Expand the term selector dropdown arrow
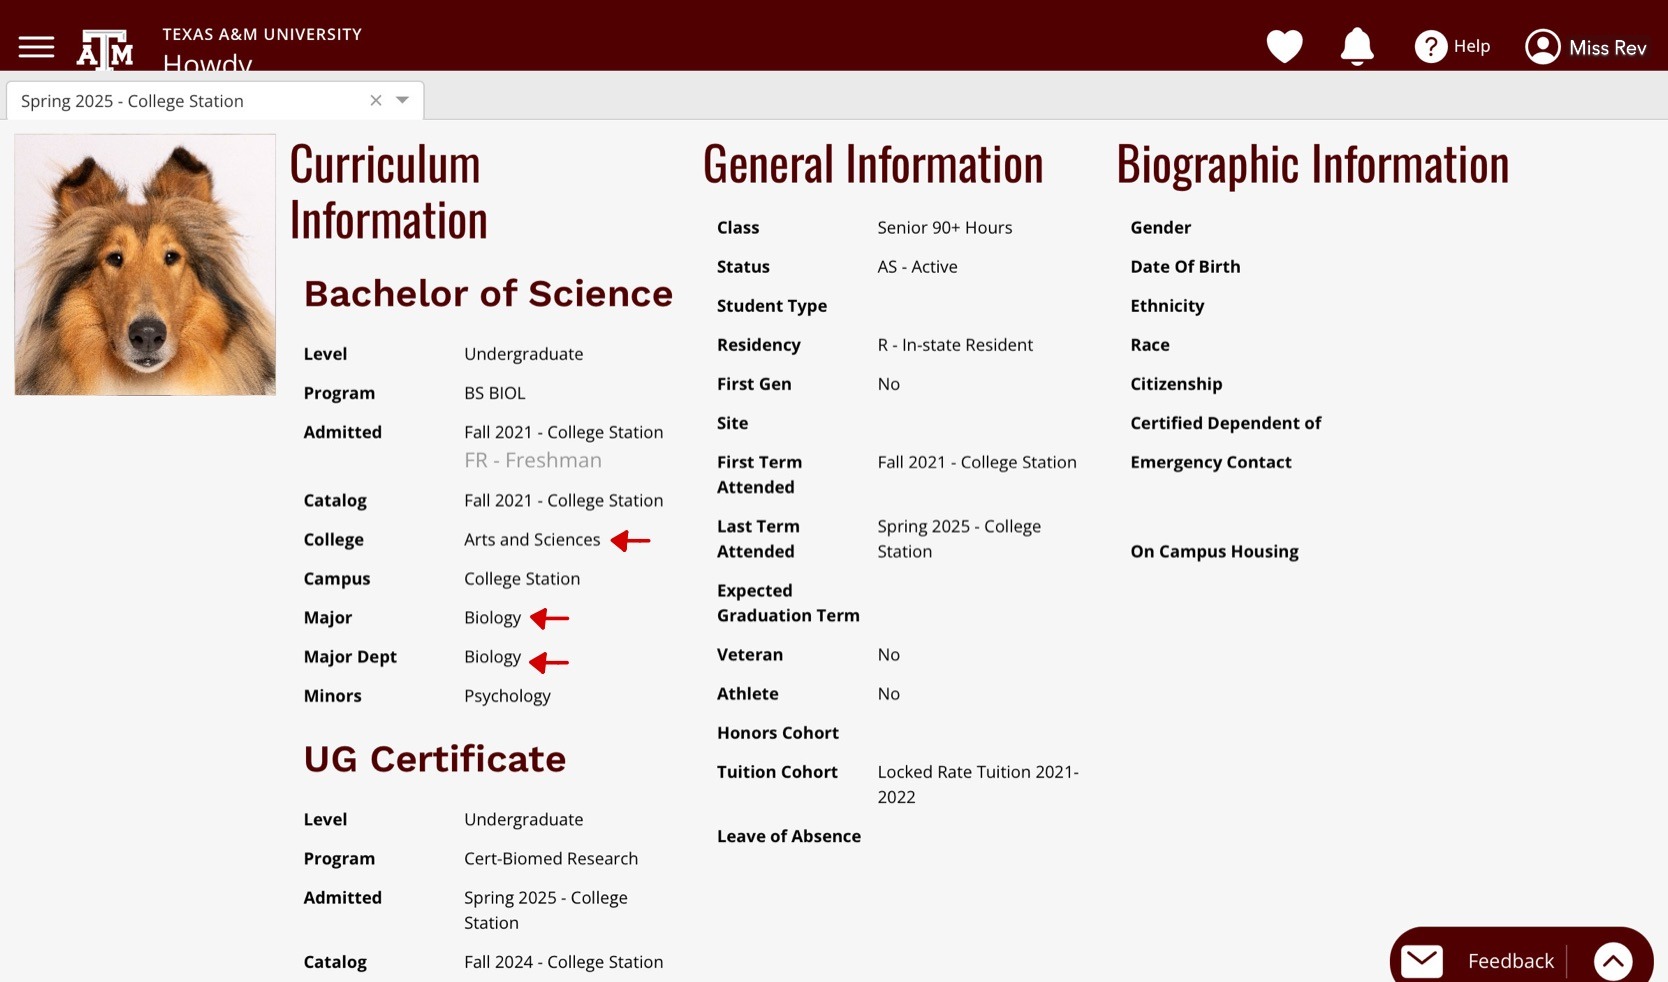The height and width of the screenshot is (982, 1668). [x=402, y=100]
